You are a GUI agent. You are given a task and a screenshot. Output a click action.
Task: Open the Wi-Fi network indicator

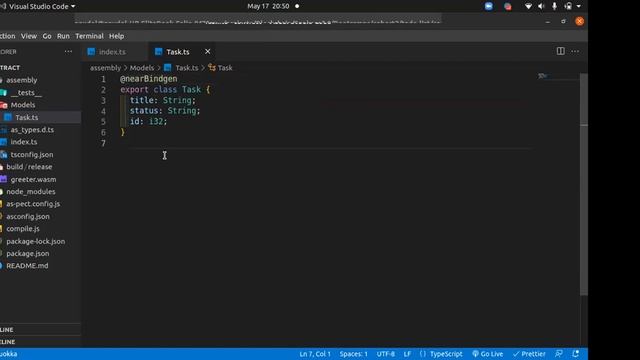528,6
